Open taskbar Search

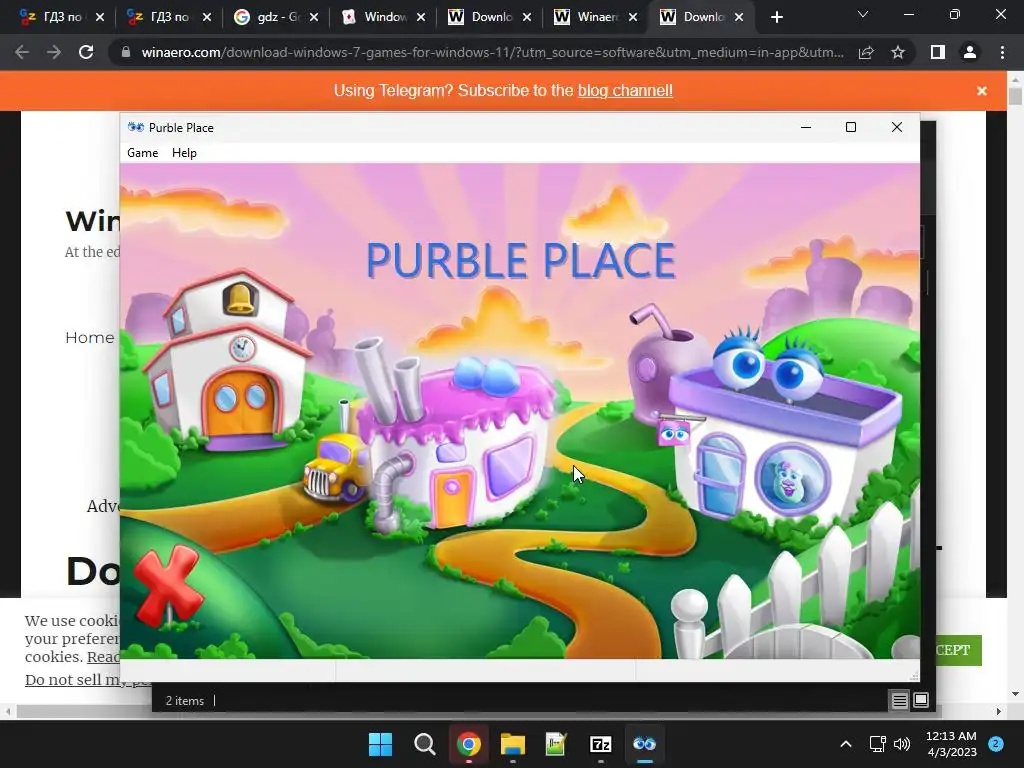tap(424, 744)
